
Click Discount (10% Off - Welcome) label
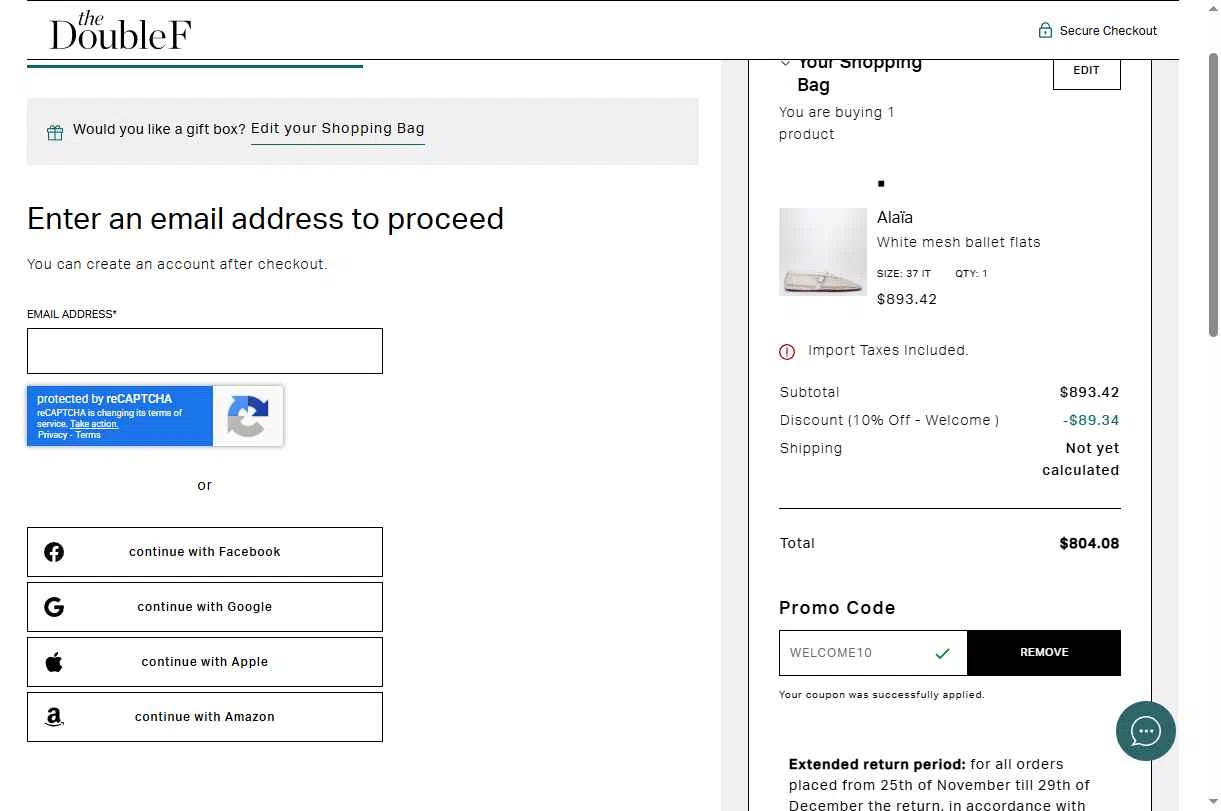coord(889,421)
